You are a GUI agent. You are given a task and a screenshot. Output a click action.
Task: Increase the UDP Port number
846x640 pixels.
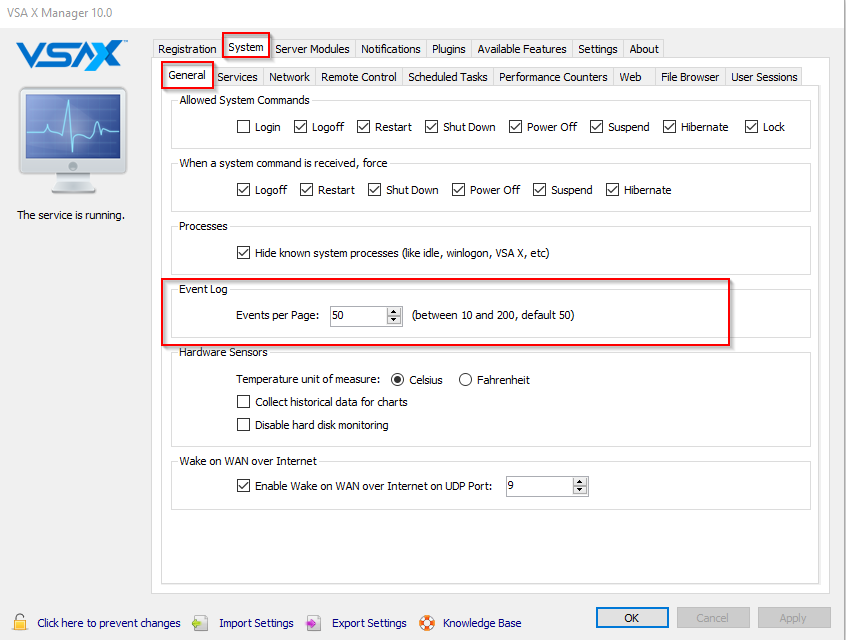point(580,482)
